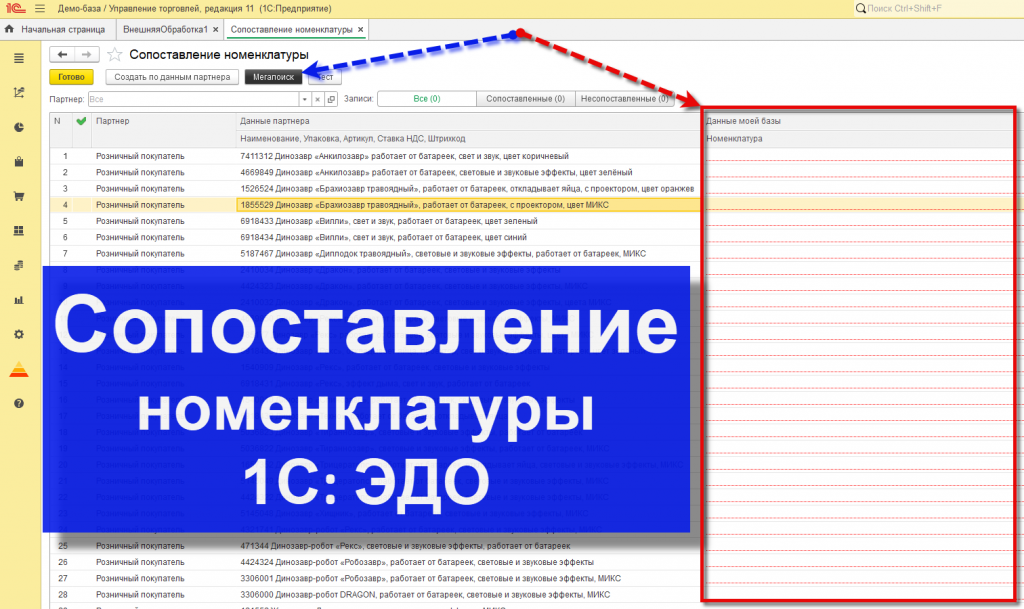Open the coins treasury icon in sidebar
This screenshot has width=1024, height=609.
(19, 265)
